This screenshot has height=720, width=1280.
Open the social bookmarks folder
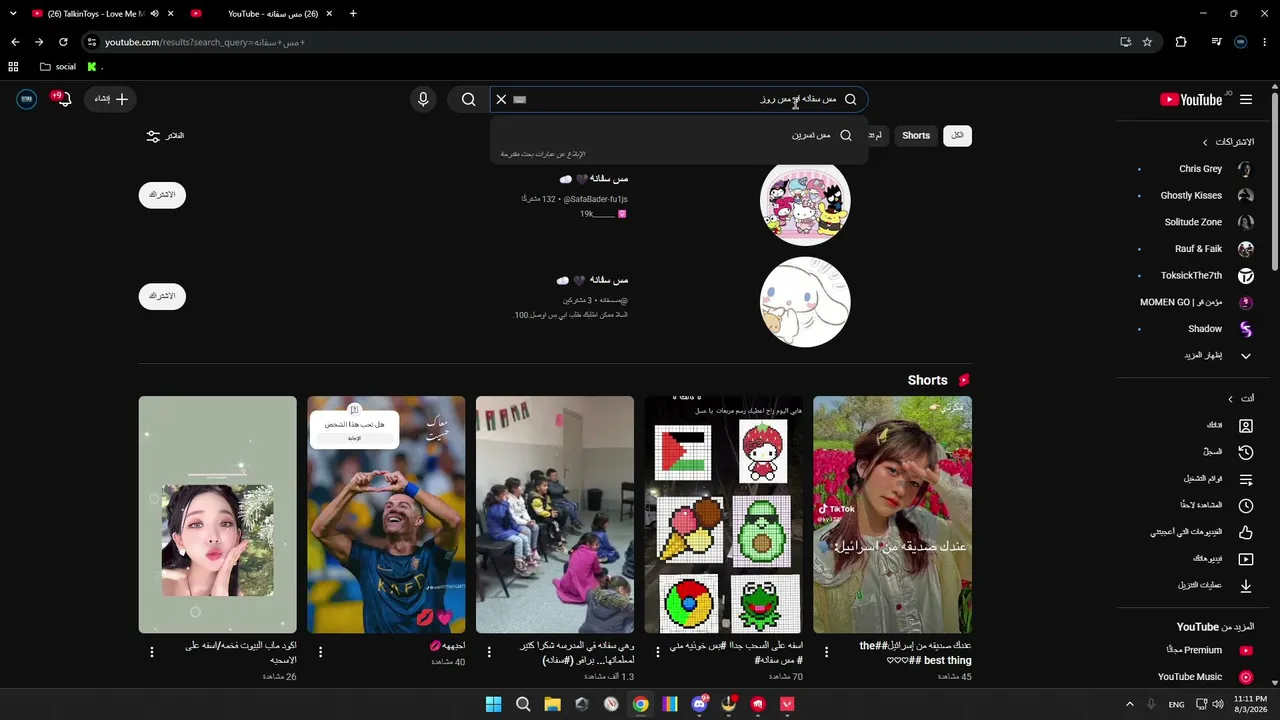[58, 67]
